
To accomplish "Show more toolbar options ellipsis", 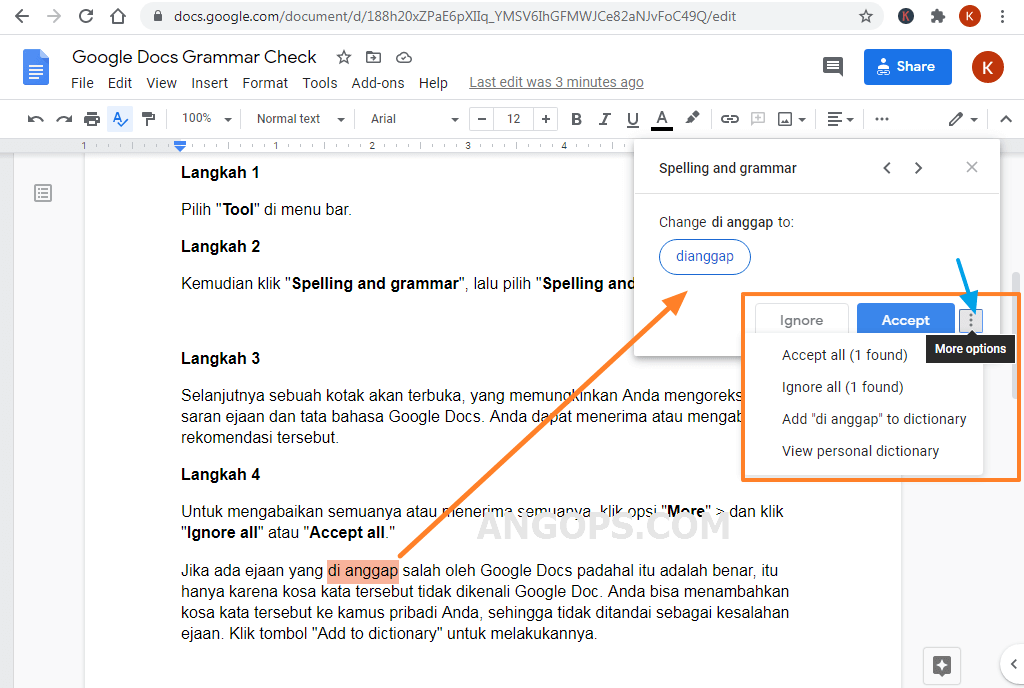I will (x=882, y=119).
